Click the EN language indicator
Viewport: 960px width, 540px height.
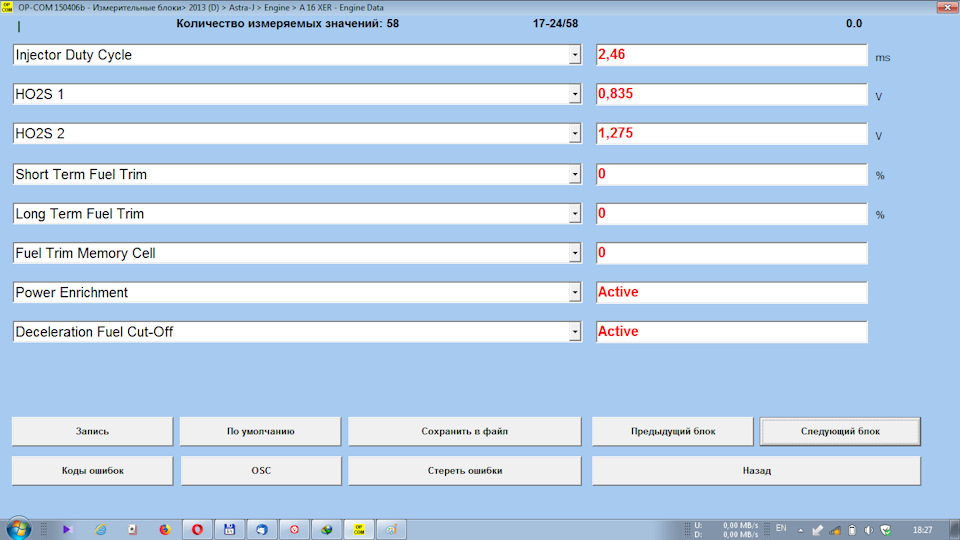point(781,528)
